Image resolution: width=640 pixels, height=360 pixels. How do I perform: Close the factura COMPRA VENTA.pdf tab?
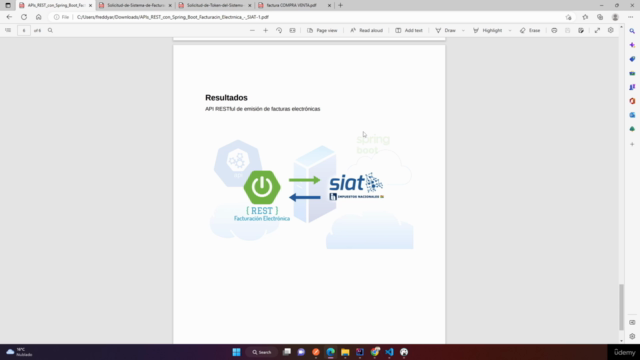point(329,5)
